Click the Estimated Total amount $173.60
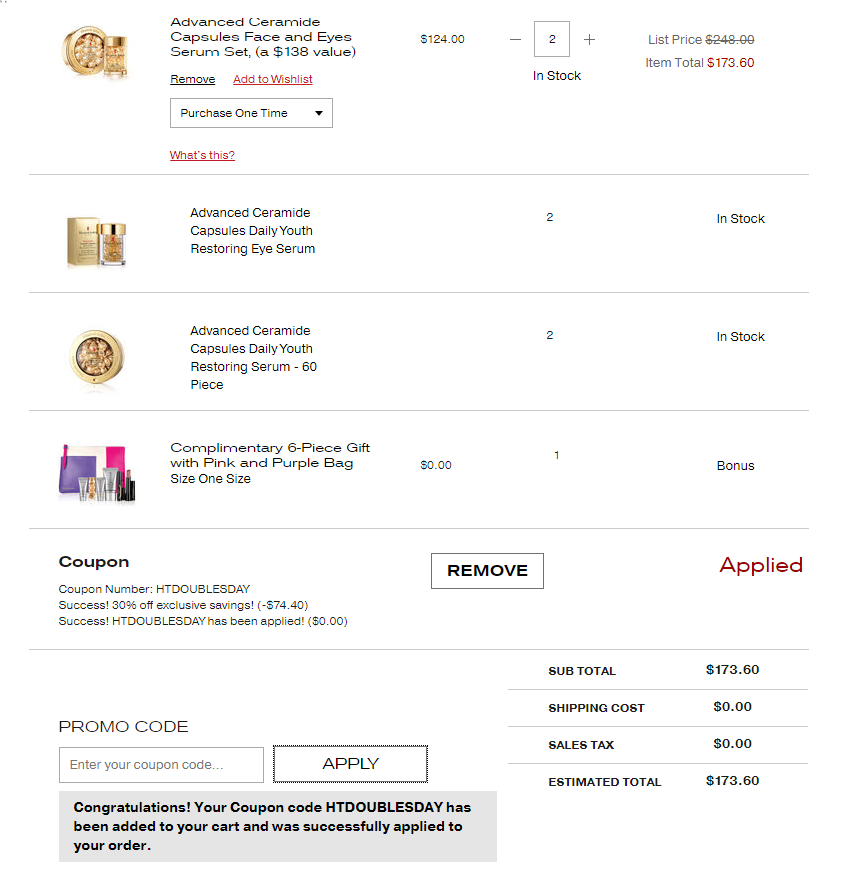 click(x=732, y=781)
